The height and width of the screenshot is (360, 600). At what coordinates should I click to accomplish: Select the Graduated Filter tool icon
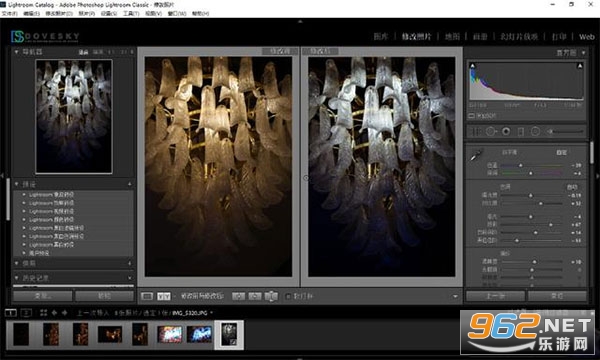point(521,132)
